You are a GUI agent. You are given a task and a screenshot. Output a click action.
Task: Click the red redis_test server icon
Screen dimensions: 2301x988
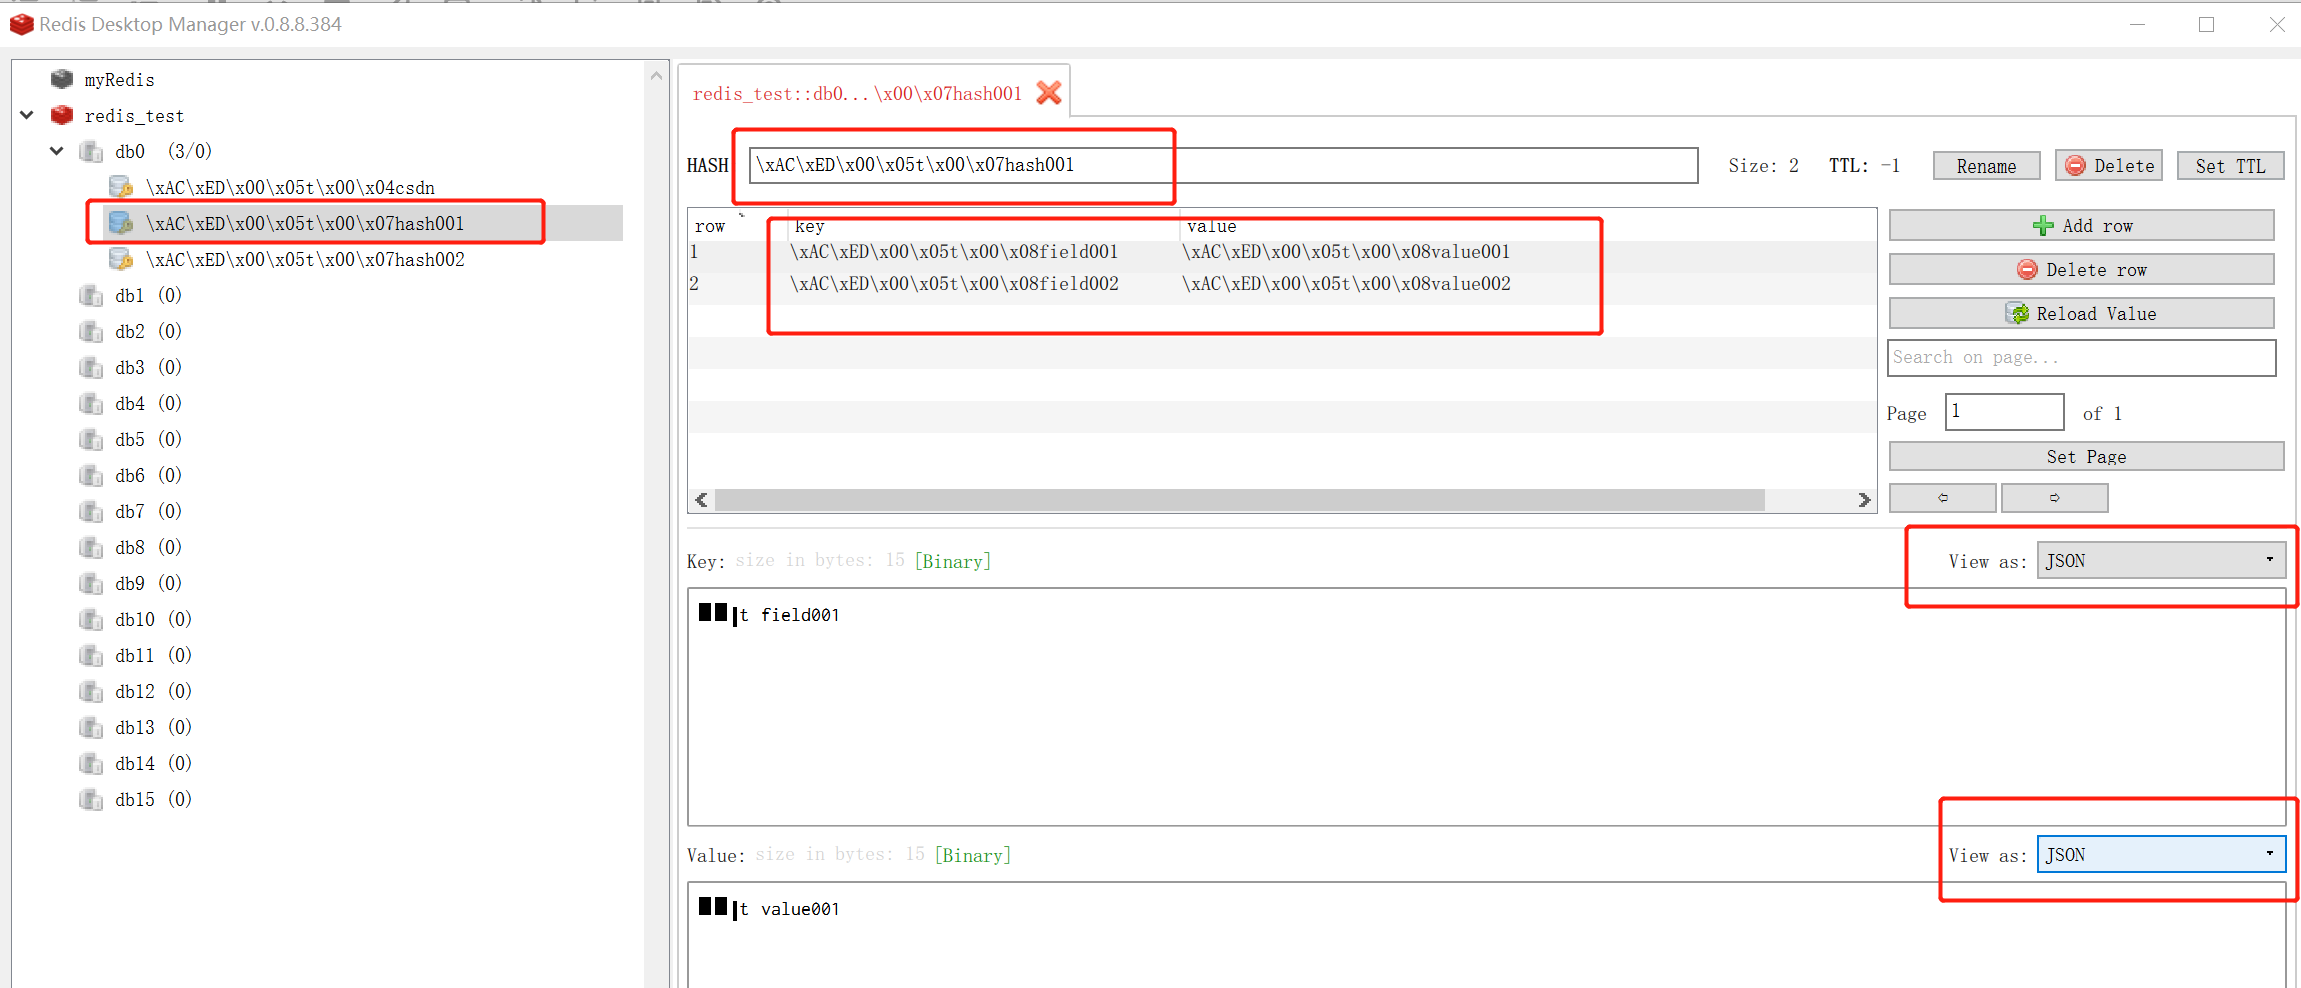click(x=62, y=115)
